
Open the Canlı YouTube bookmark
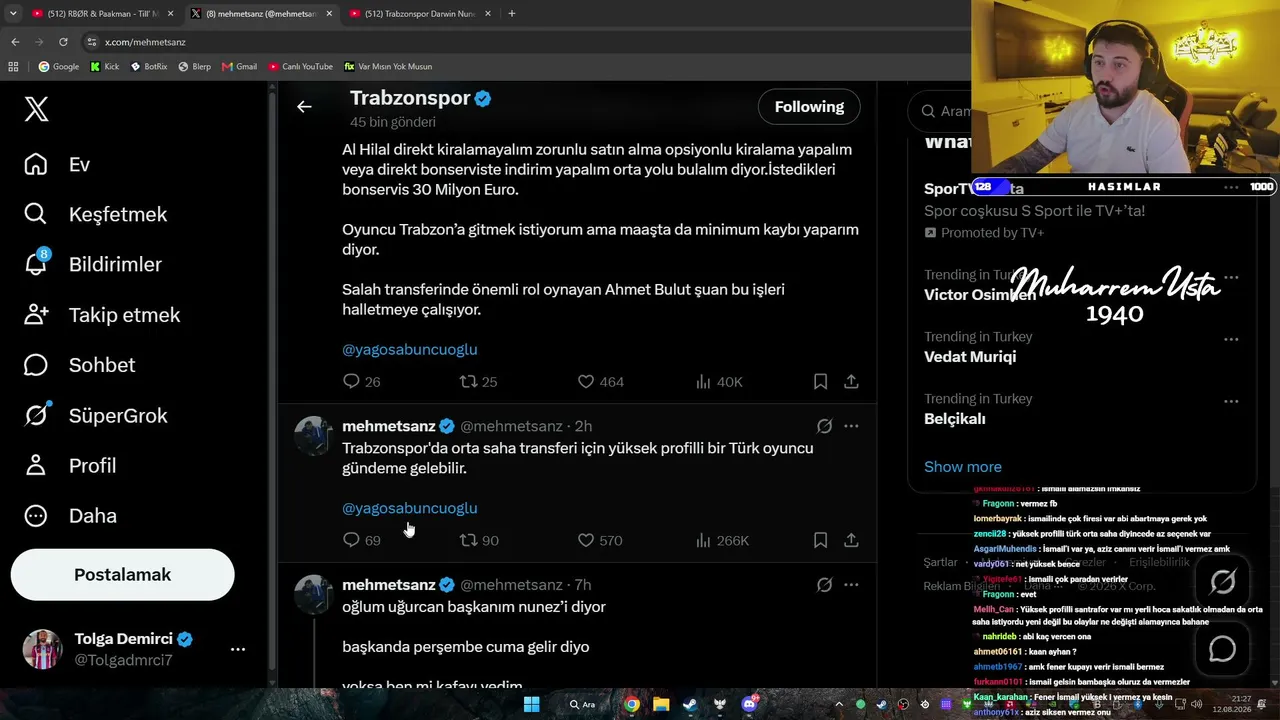tap(300, 67)
